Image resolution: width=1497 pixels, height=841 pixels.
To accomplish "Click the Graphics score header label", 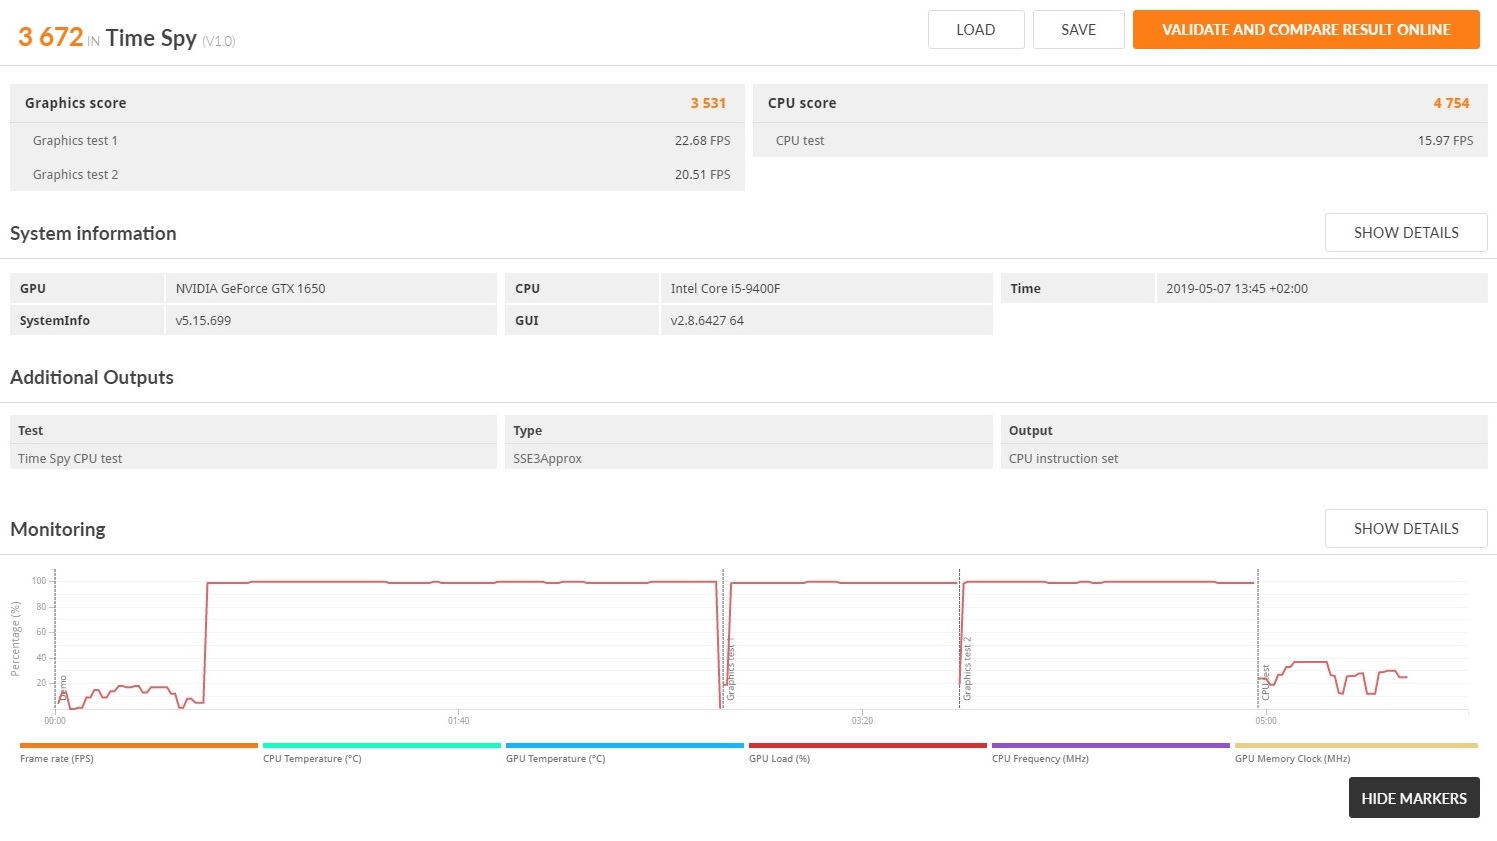I will [x=76, y=103].
